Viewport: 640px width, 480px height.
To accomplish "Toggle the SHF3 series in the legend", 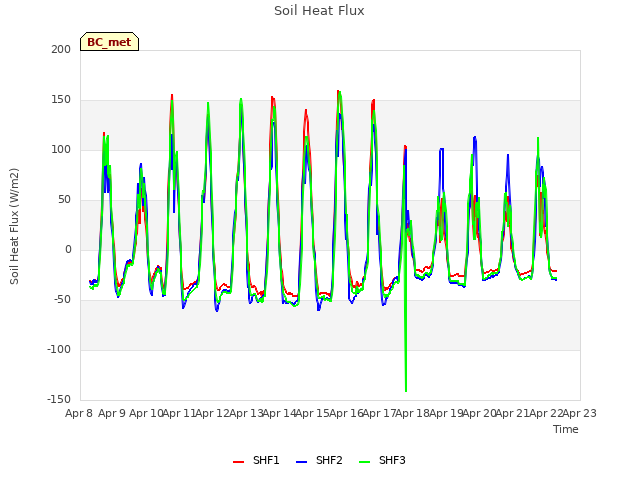I will (382, 460).
